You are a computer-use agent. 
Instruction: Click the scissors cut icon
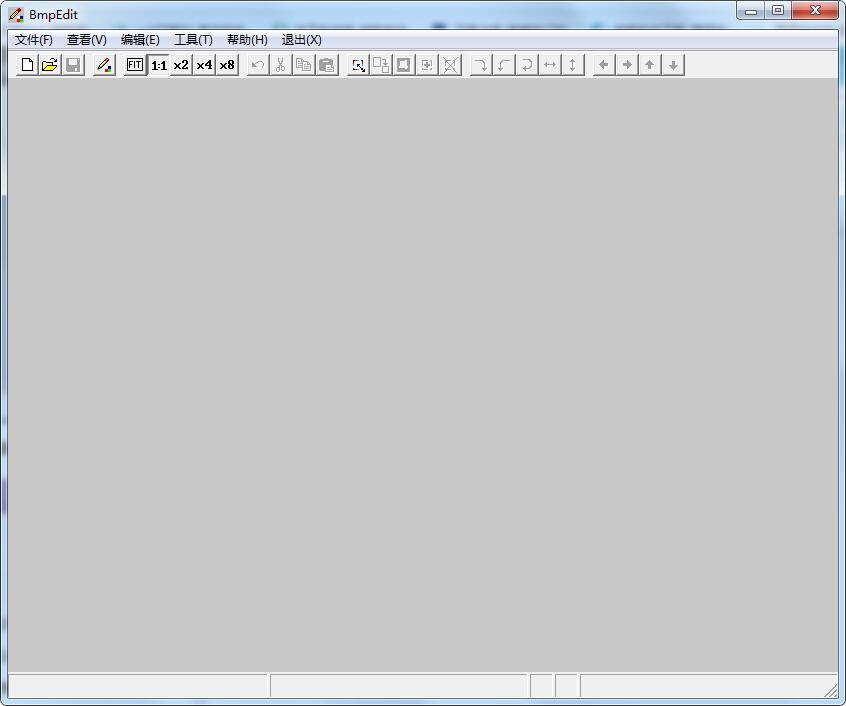coord(281,65)
